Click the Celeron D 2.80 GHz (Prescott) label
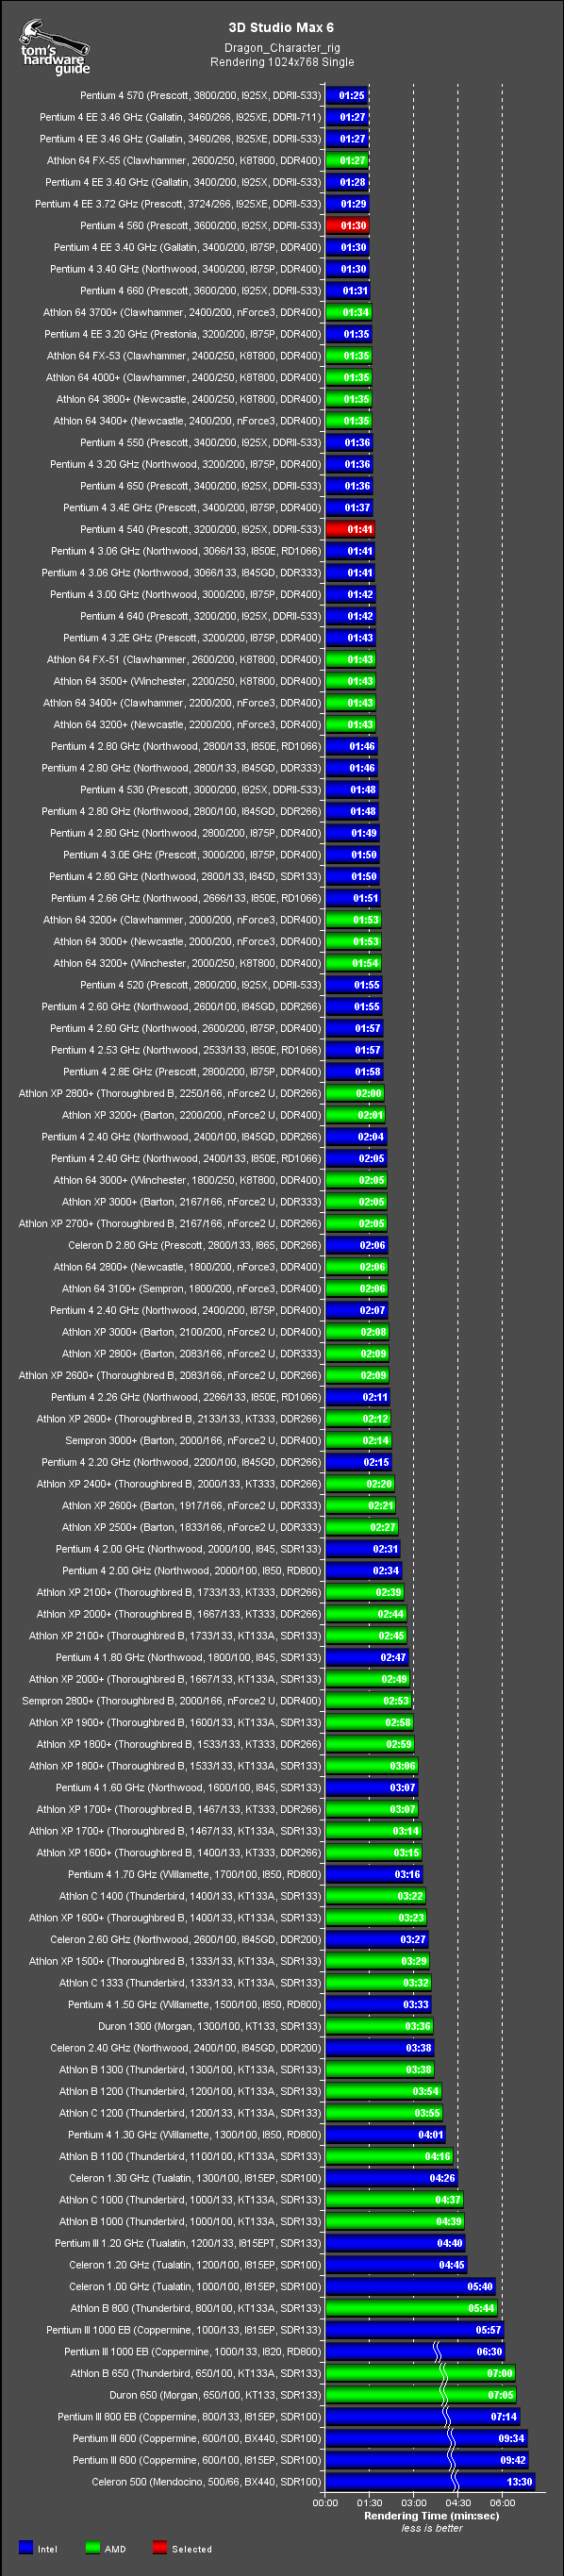The height and width of the screenshot is (2576, 564). click(x=195, y=1246)
